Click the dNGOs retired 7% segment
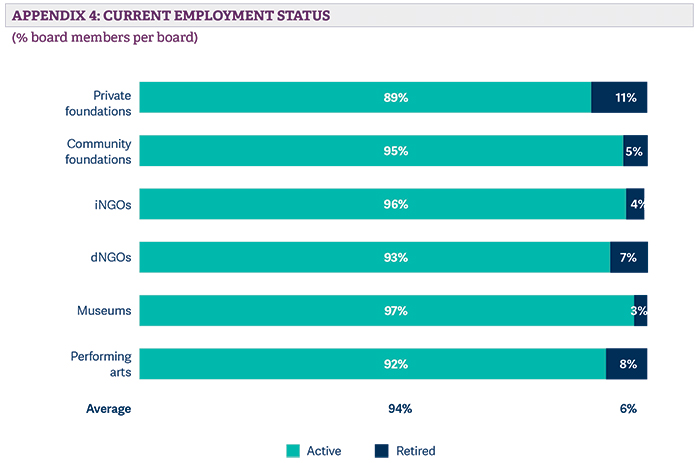The image size is (700, 463). coord(629,258)
